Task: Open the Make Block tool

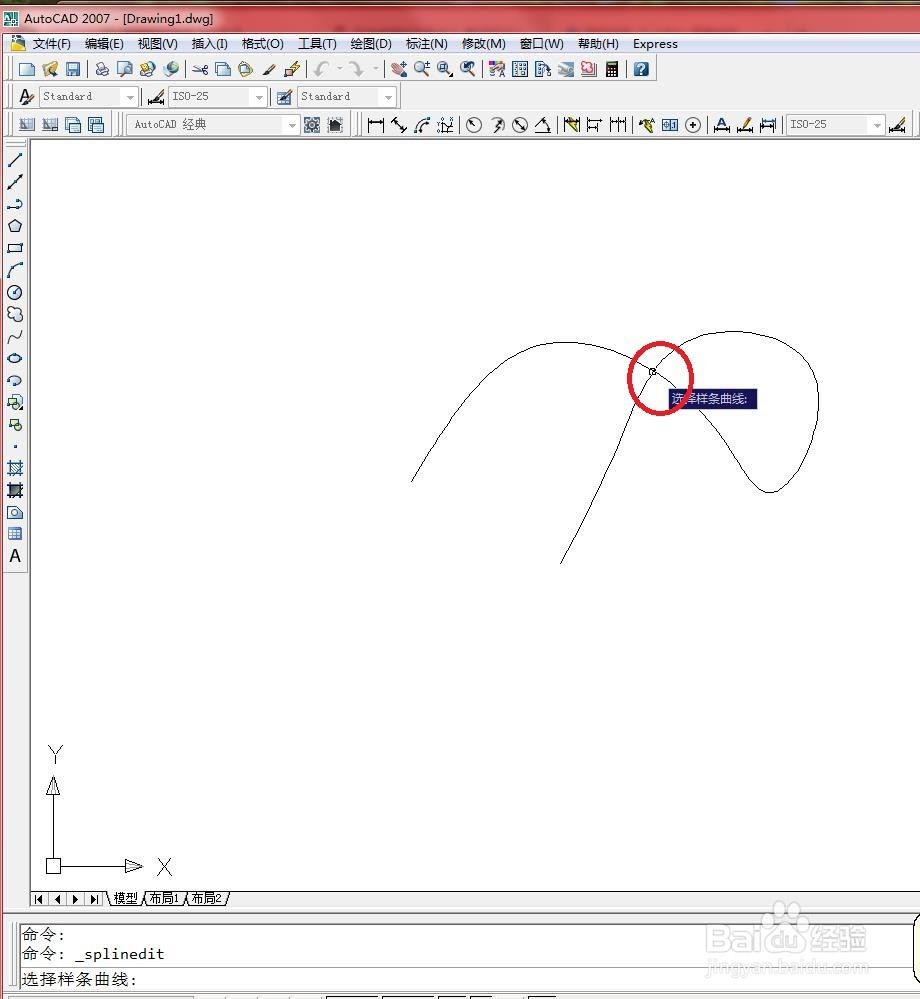Action: tap(15, 424)
